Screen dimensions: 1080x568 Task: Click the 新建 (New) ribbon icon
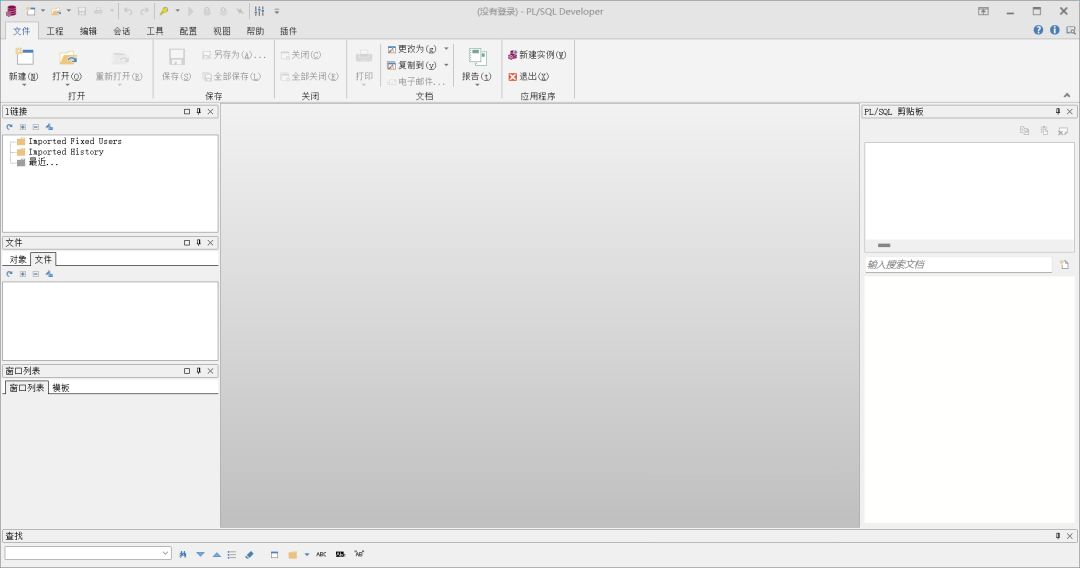(24, 57)
